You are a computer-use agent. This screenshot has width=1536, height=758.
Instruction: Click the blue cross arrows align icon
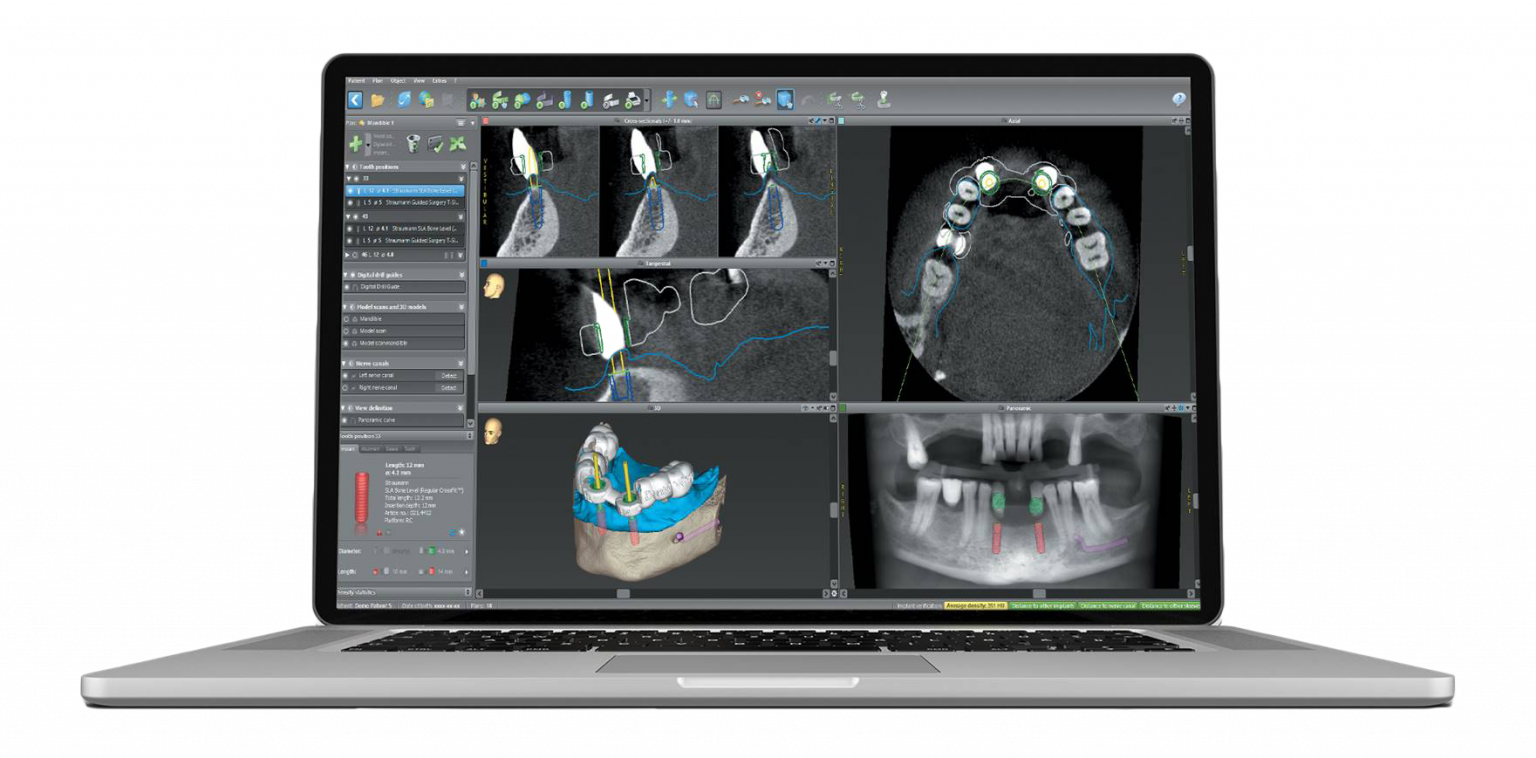669,99
